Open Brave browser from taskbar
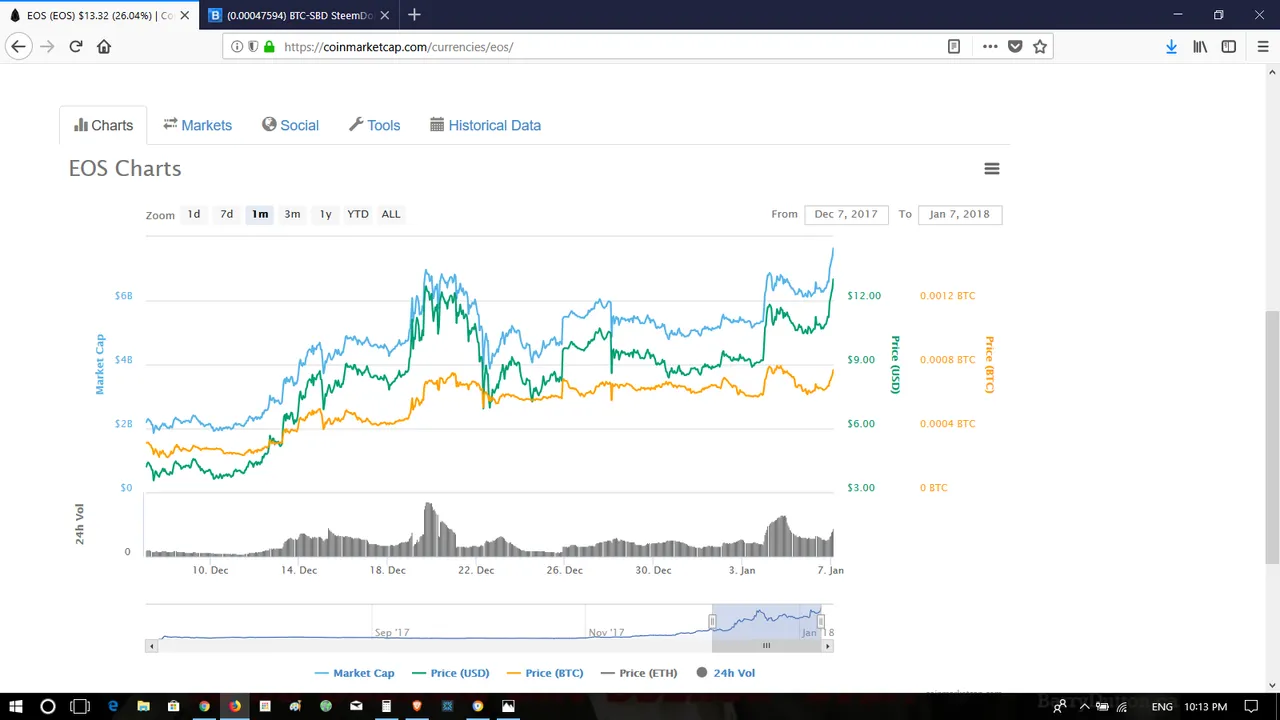Screen dimensions: 1280x720 pos(417,706)
